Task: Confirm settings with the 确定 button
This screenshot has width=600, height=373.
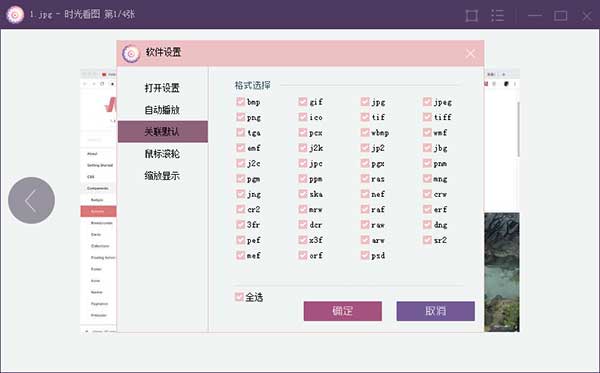Action: 342,311
